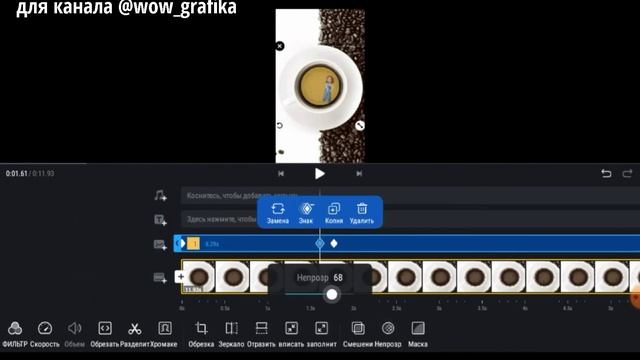640x360 pixels.
Task: Select the Объем volume tool
Action: click(x=75, y=334)
